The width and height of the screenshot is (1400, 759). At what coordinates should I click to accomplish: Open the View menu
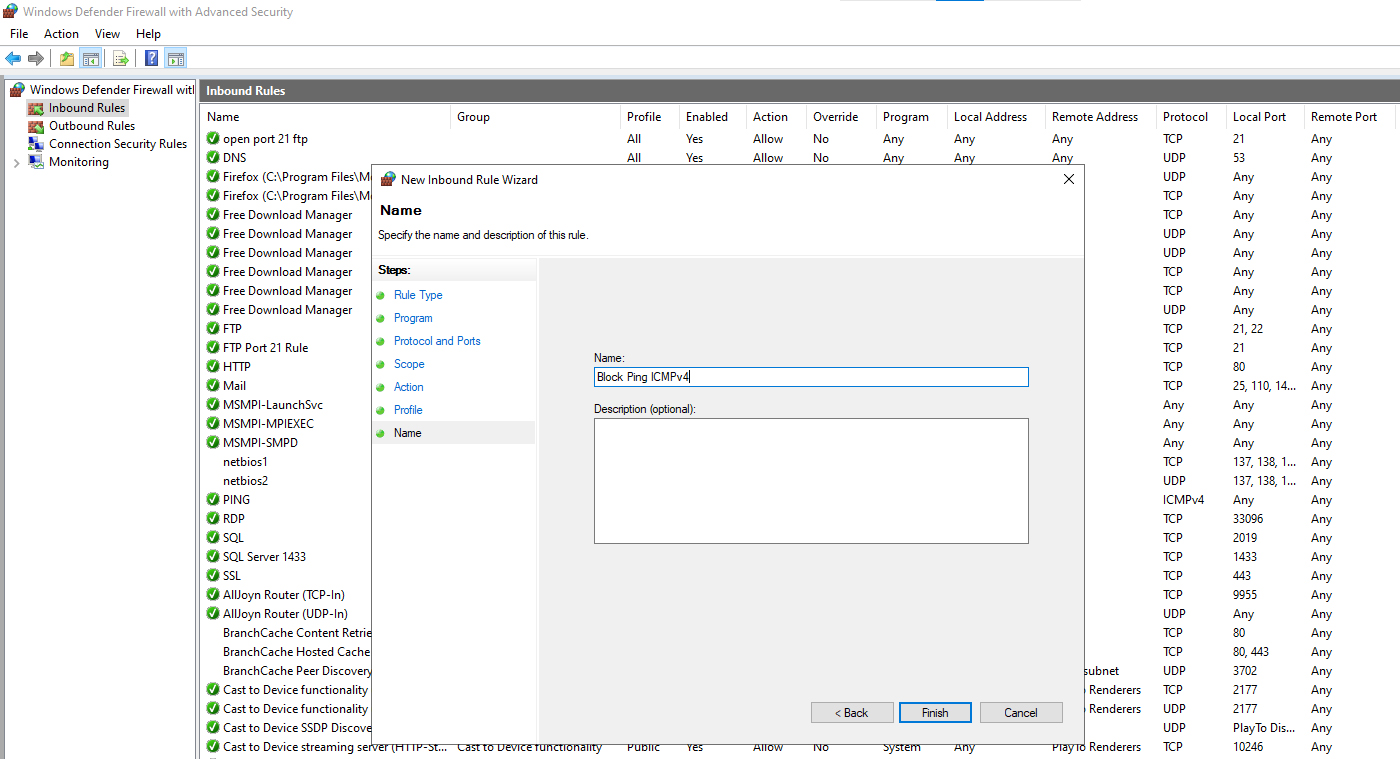107,34
